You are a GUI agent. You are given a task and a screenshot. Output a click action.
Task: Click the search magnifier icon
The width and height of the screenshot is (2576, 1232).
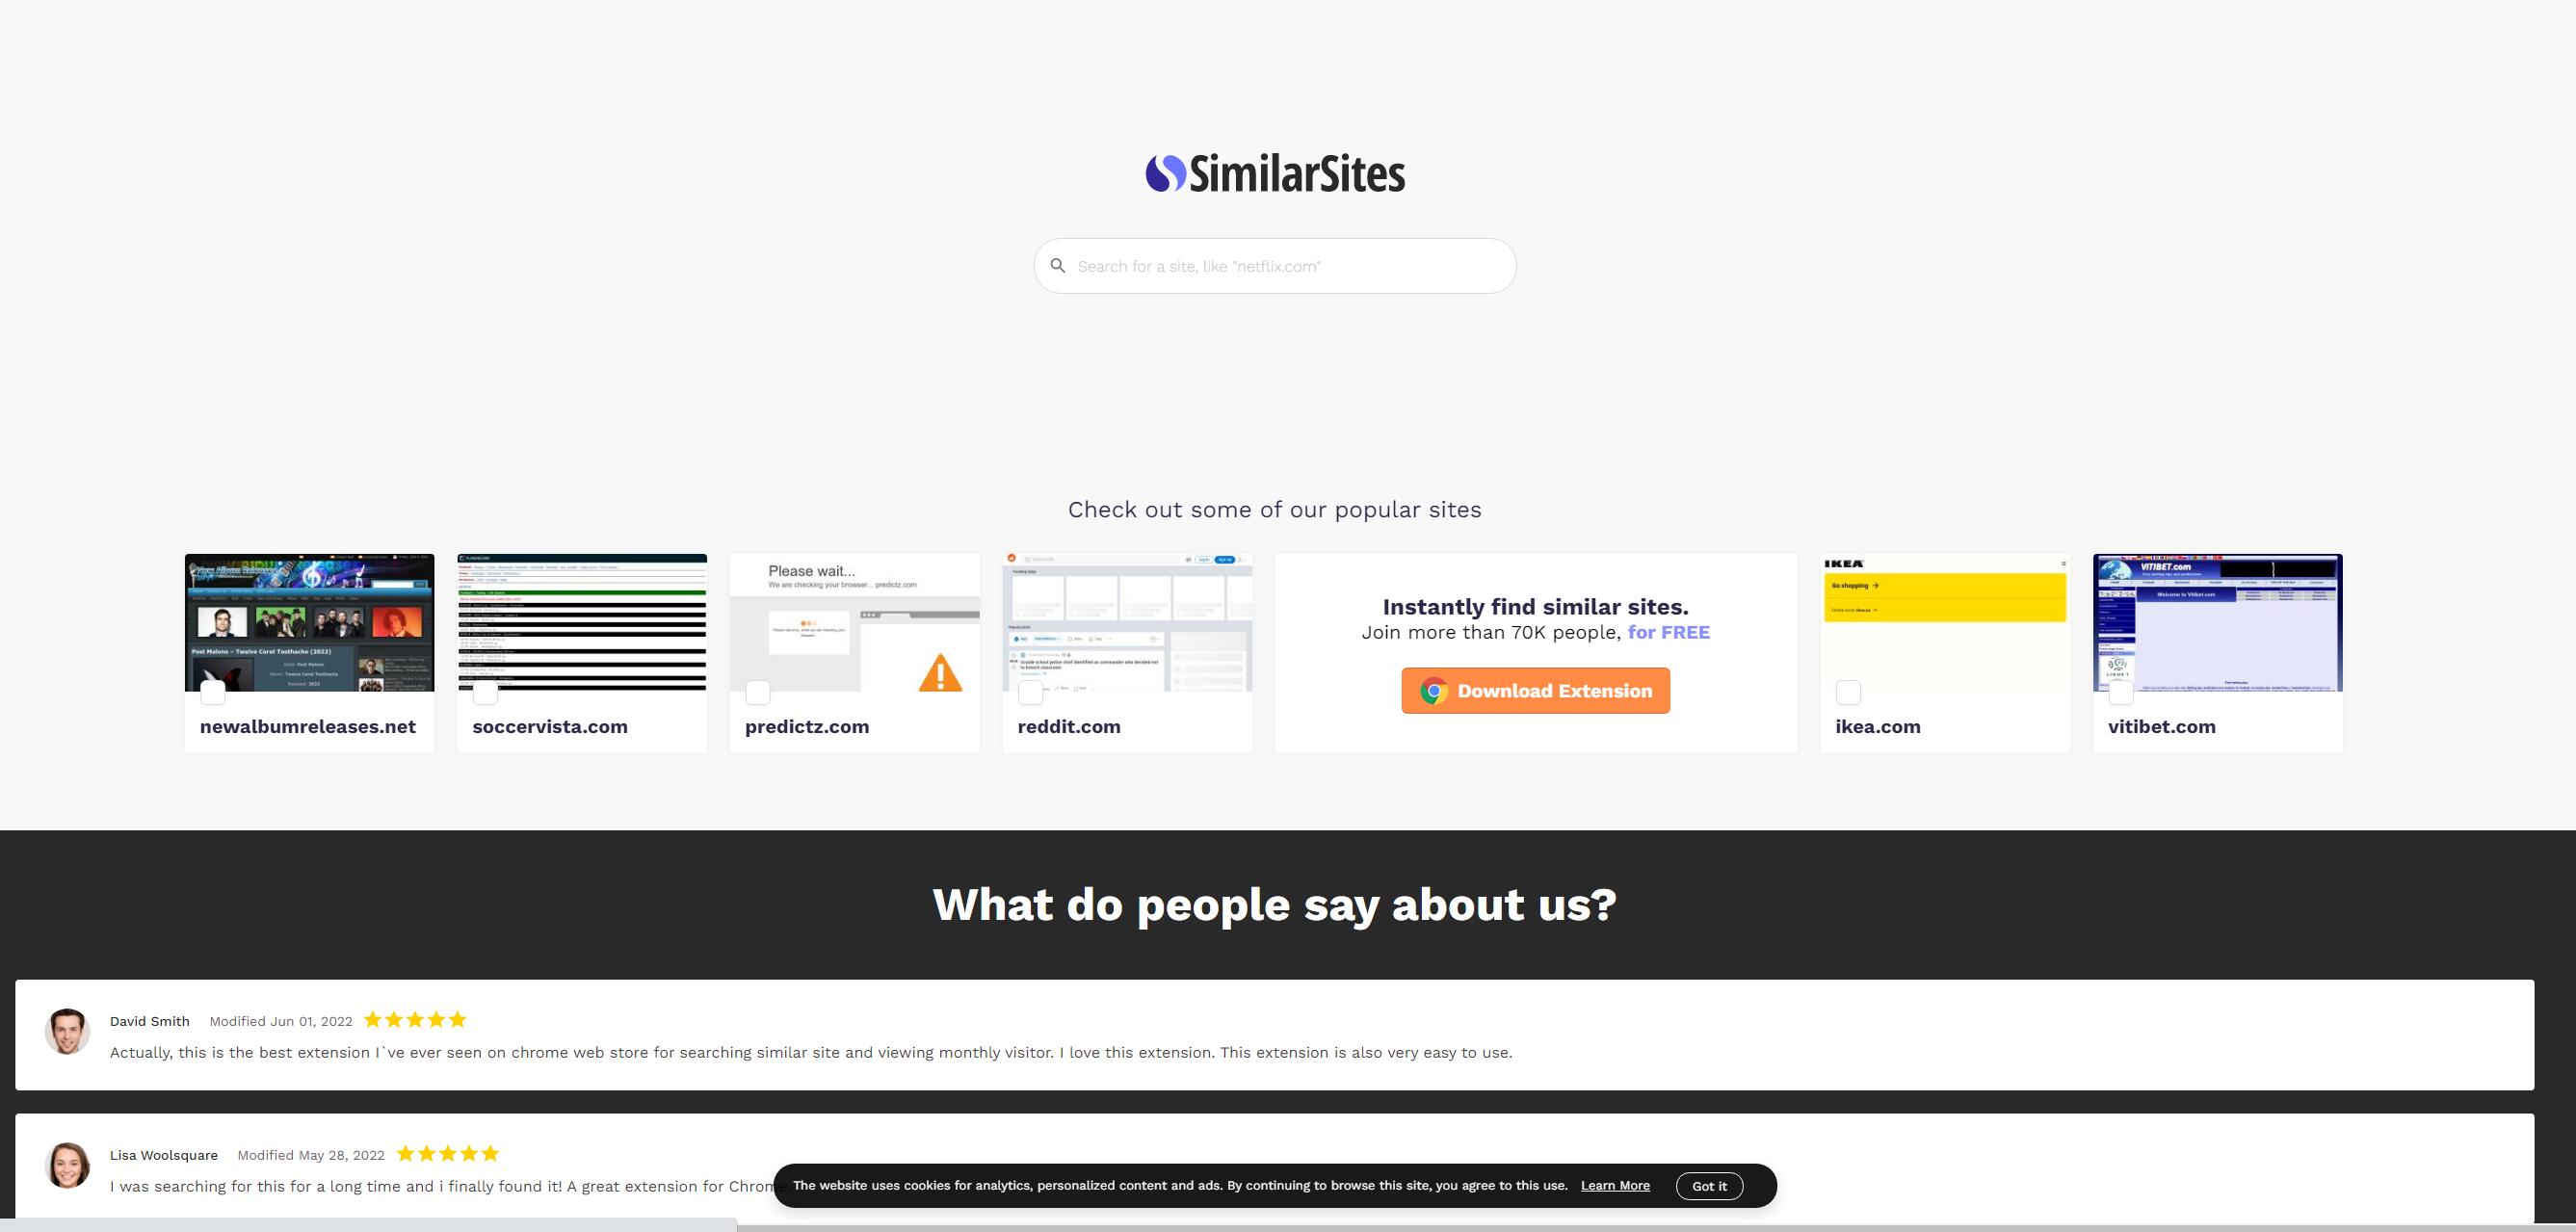(1058, 266)
